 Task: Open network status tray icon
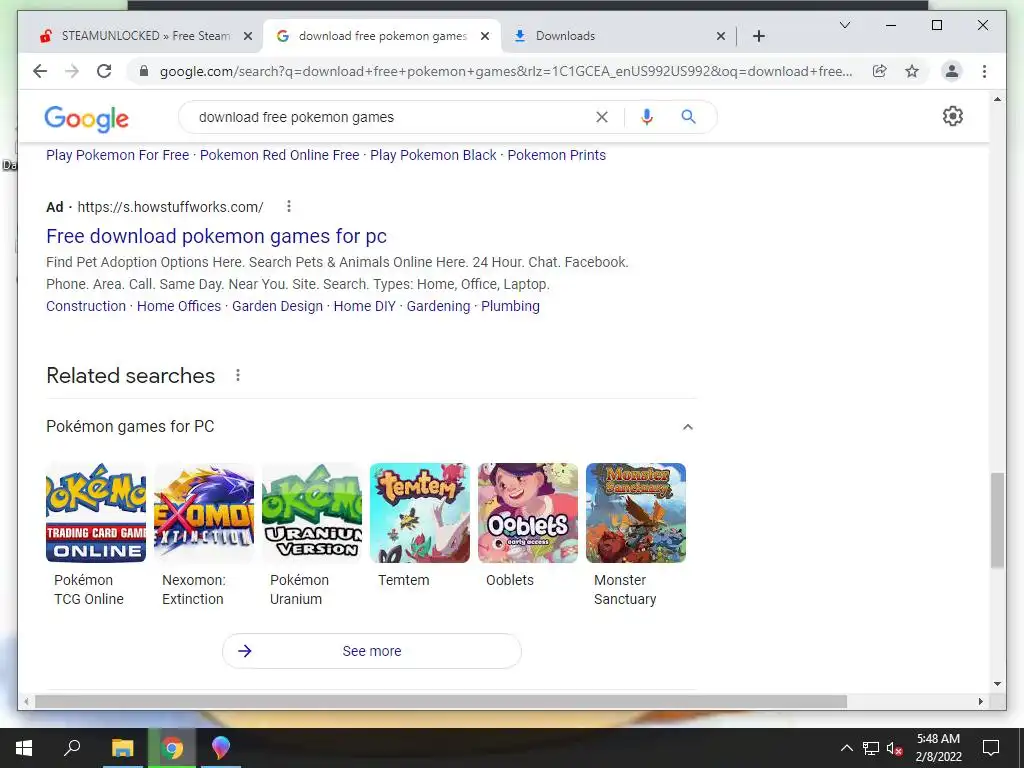point(871,748)
